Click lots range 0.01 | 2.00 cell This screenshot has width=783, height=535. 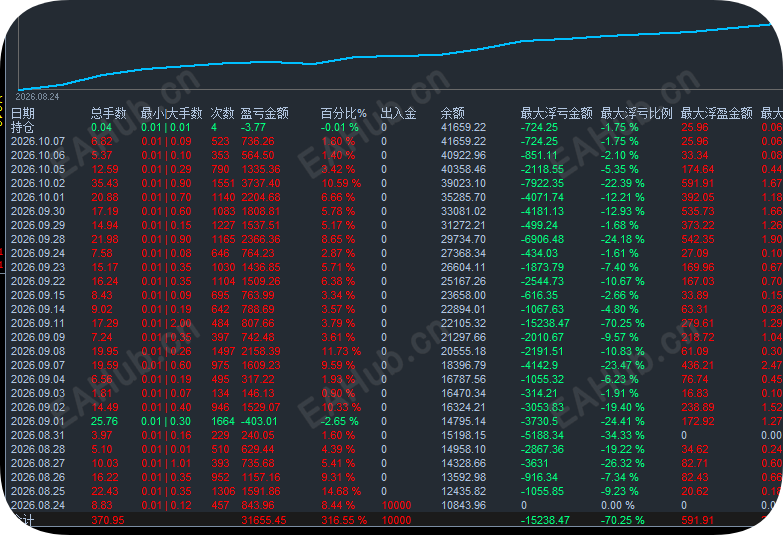(x=166, y=323)
